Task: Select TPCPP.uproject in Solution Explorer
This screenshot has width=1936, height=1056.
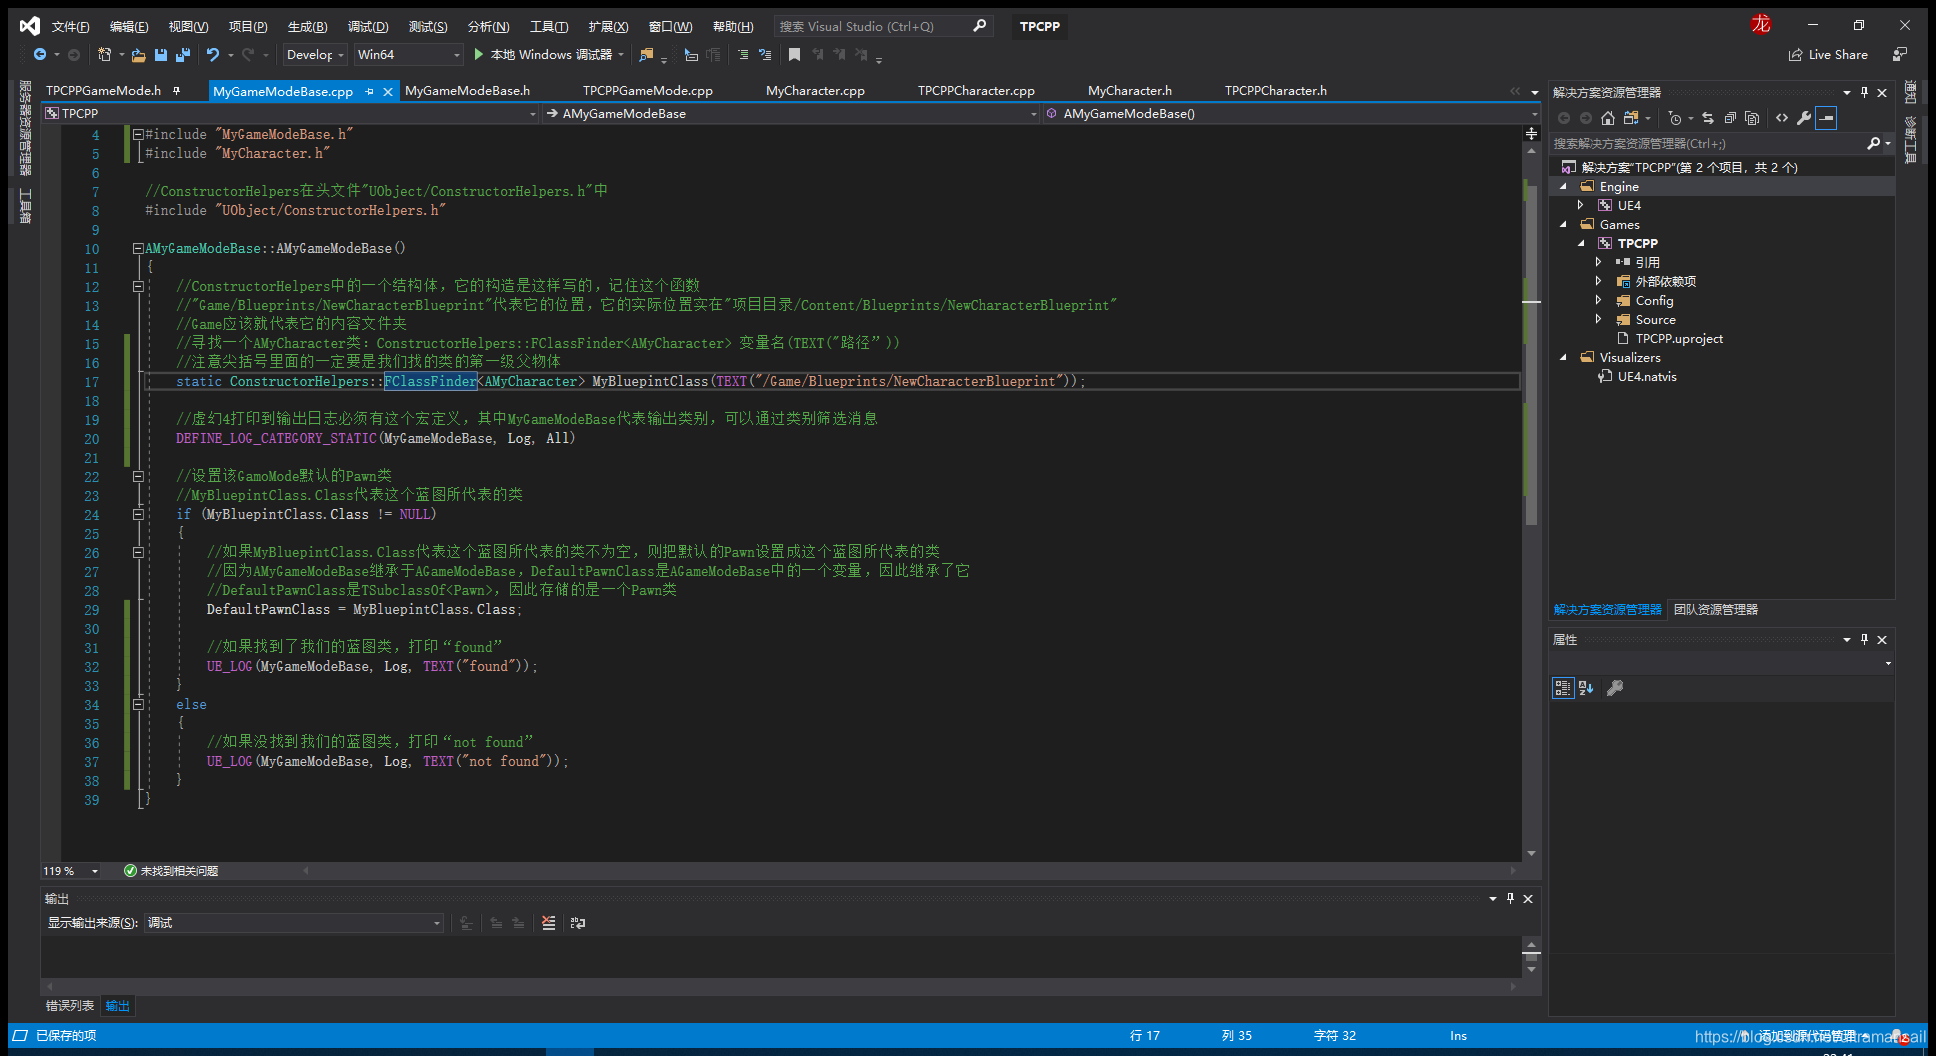Action: coord(1679,339)
